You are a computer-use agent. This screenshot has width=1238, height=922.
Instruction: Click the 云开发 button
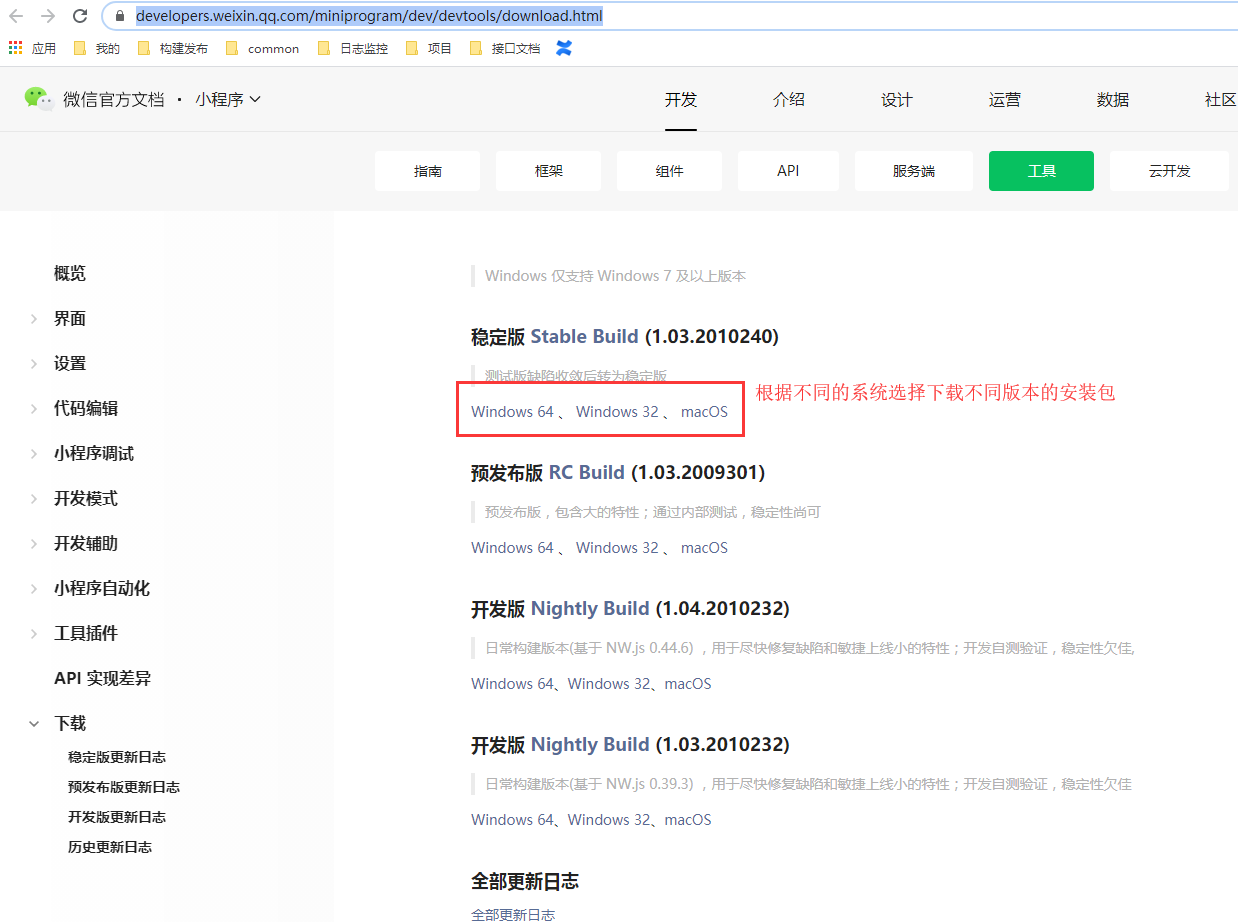(x=1170, y=171)
